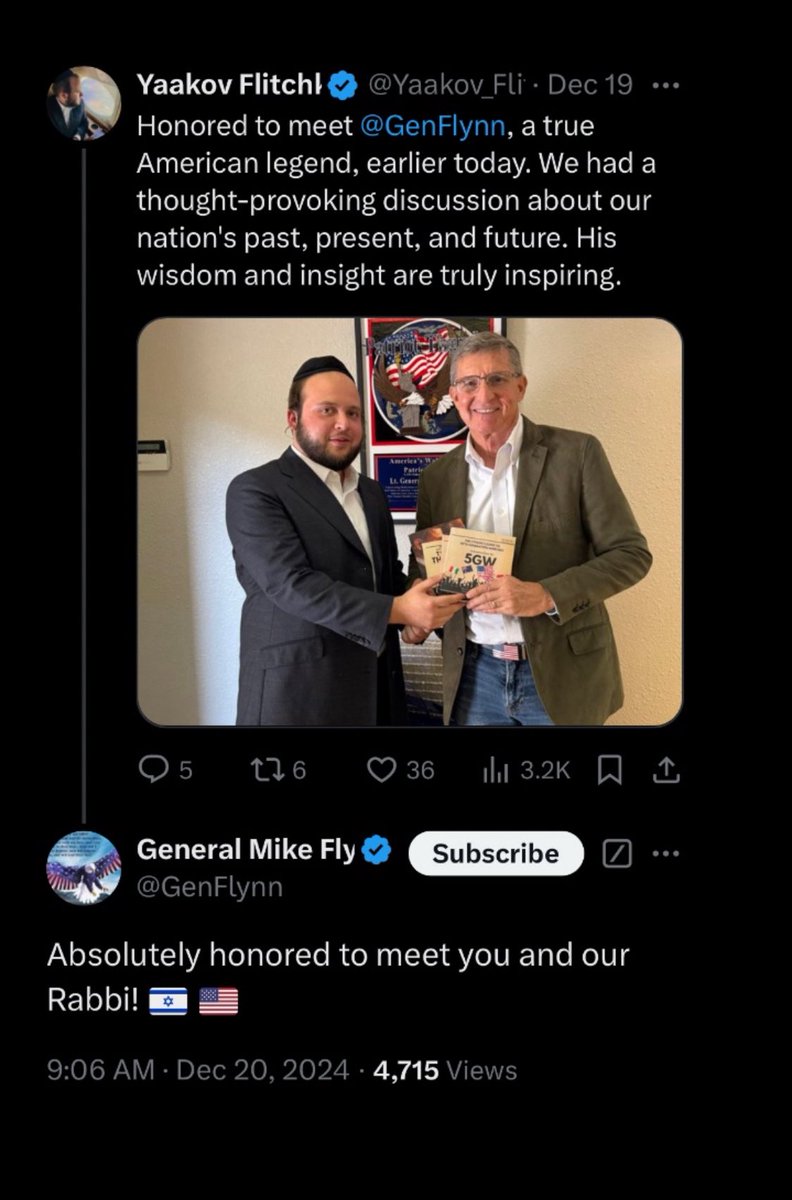792x1200 pixels.
Task: Open more options on Yaakov's tweet
Action: (x=665, y=86)
